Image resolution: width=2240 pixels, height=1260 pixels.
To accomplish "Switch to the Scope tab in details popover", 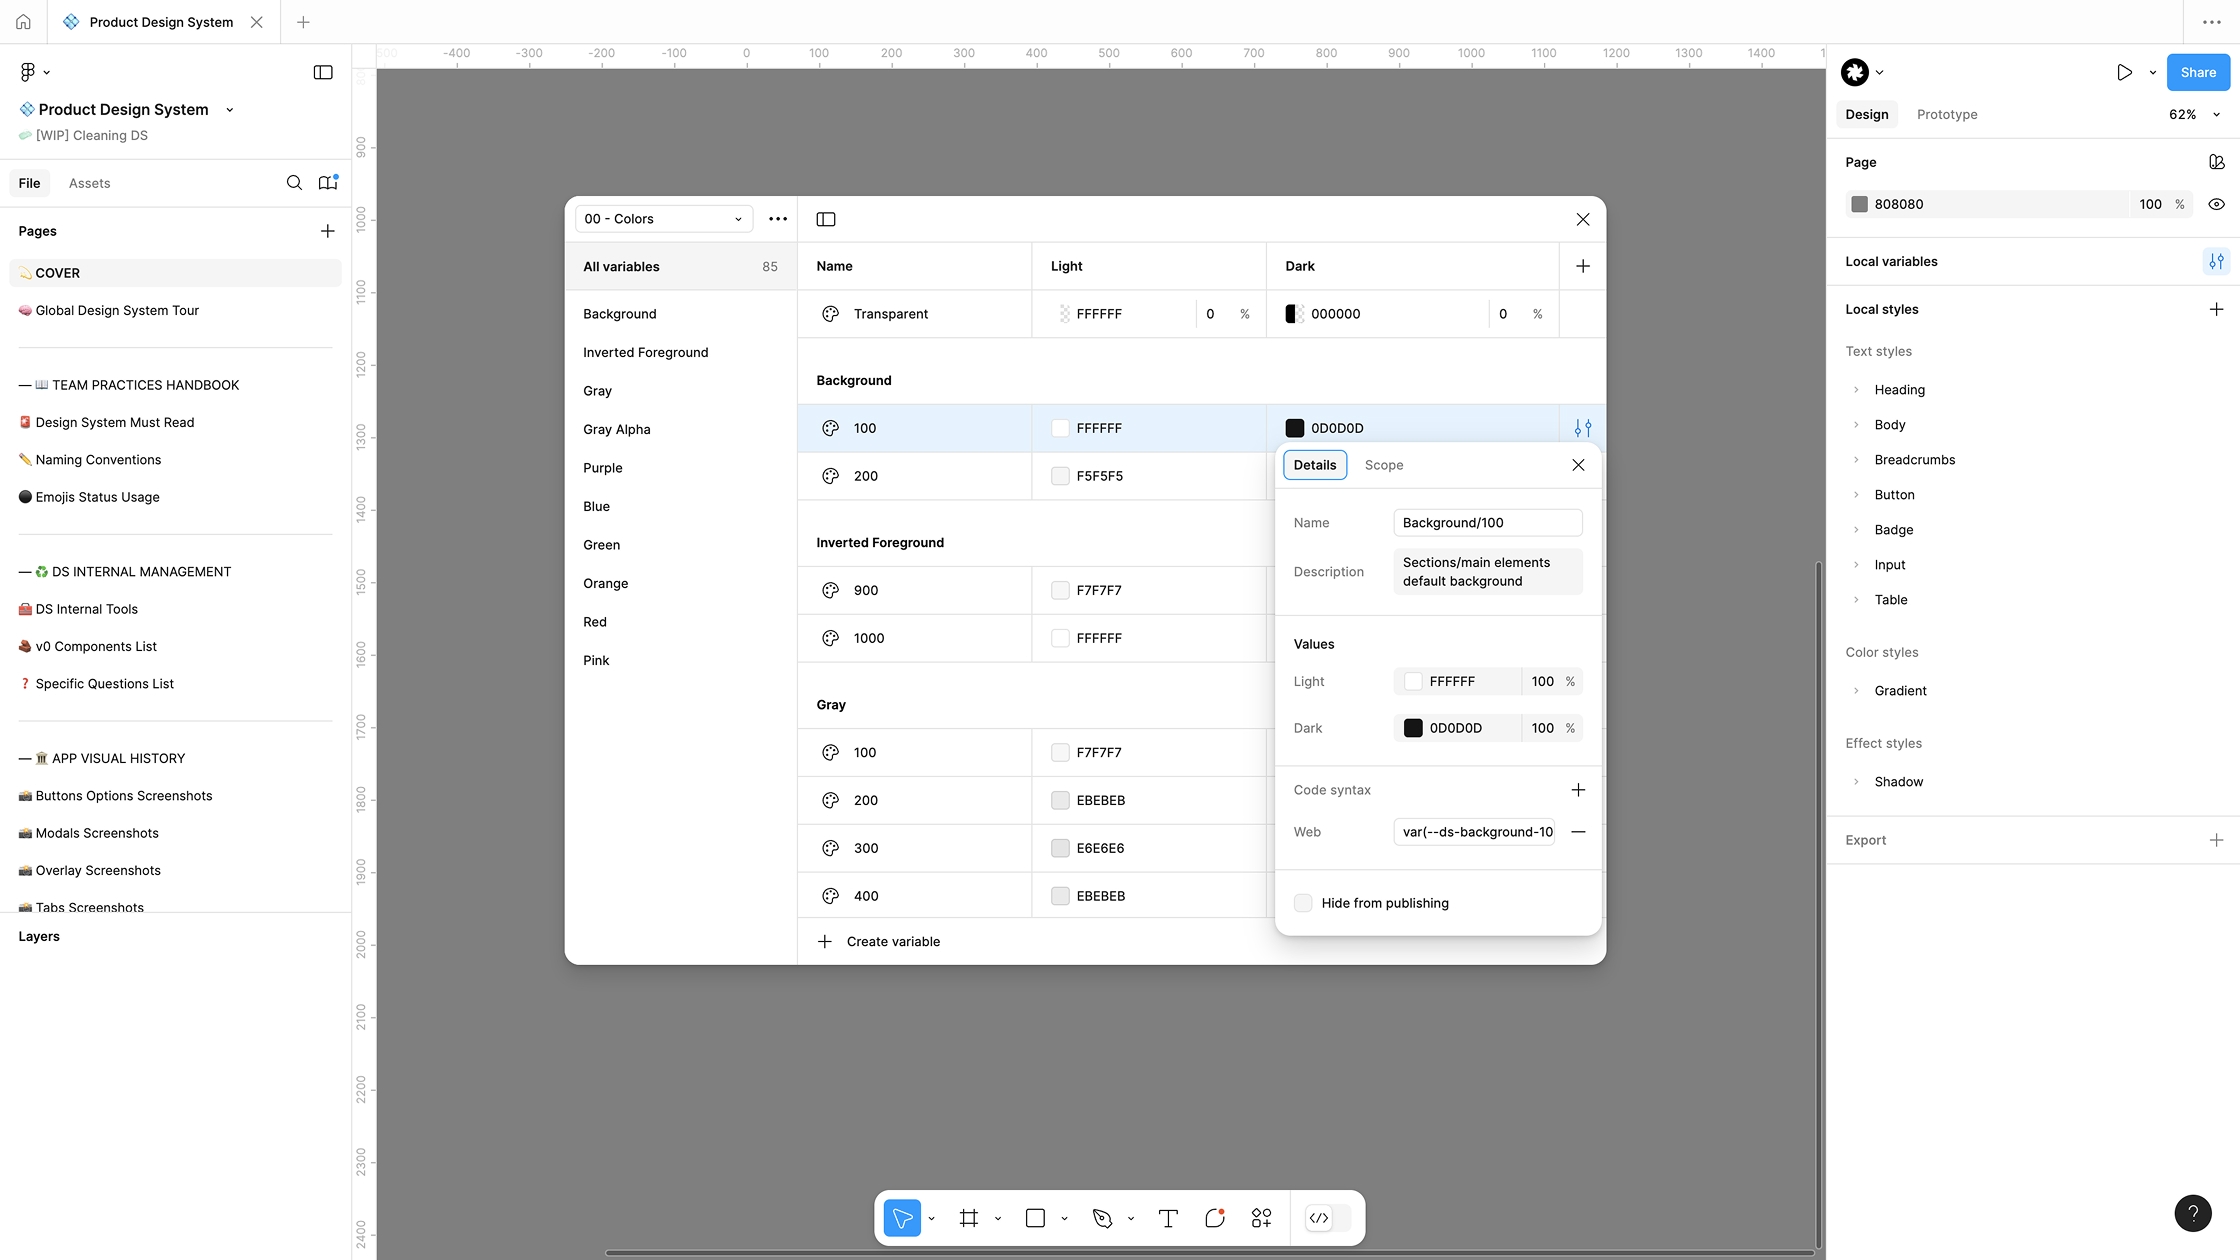I will tap(1384, 465).
